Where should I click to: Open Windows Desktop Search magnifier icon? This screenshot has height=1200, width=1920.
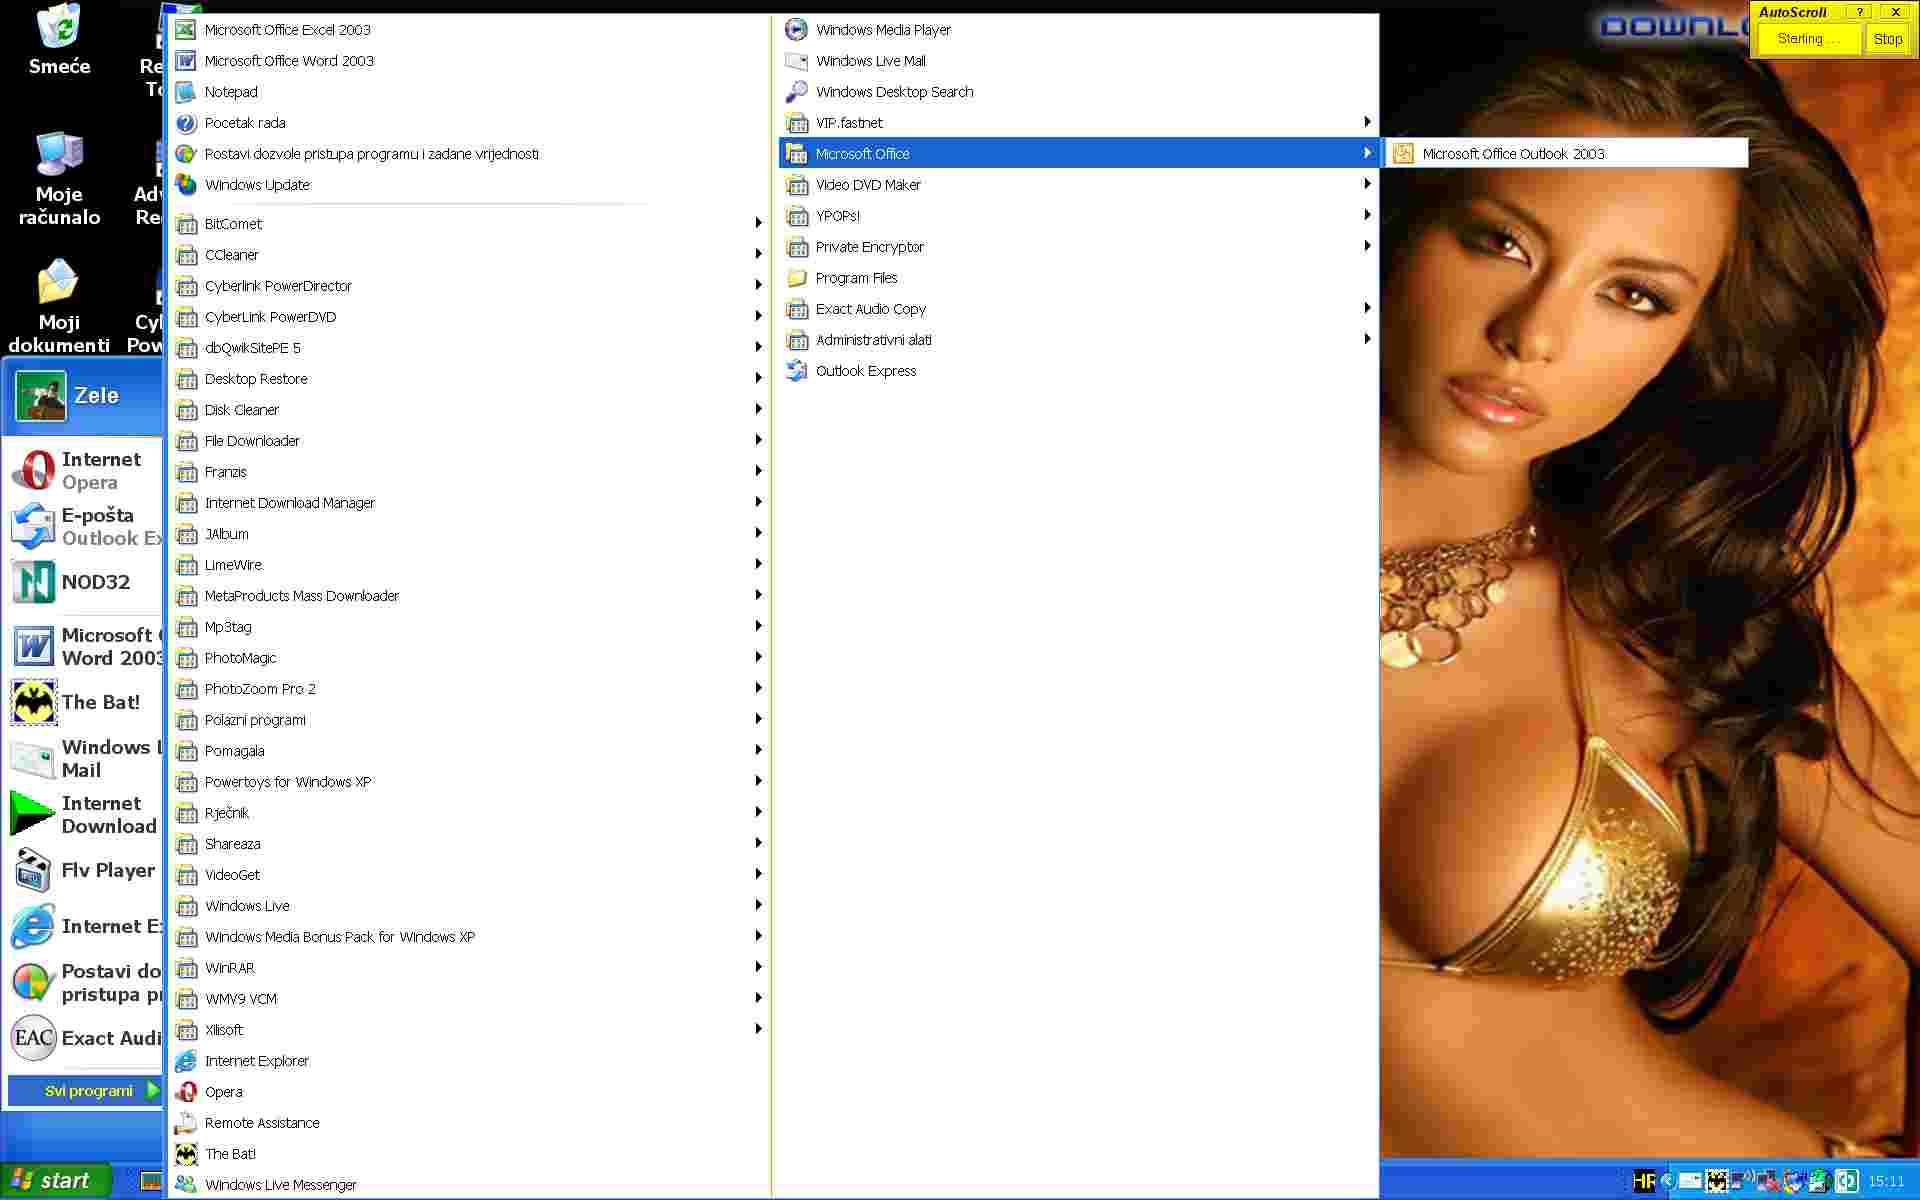(796, 92)
